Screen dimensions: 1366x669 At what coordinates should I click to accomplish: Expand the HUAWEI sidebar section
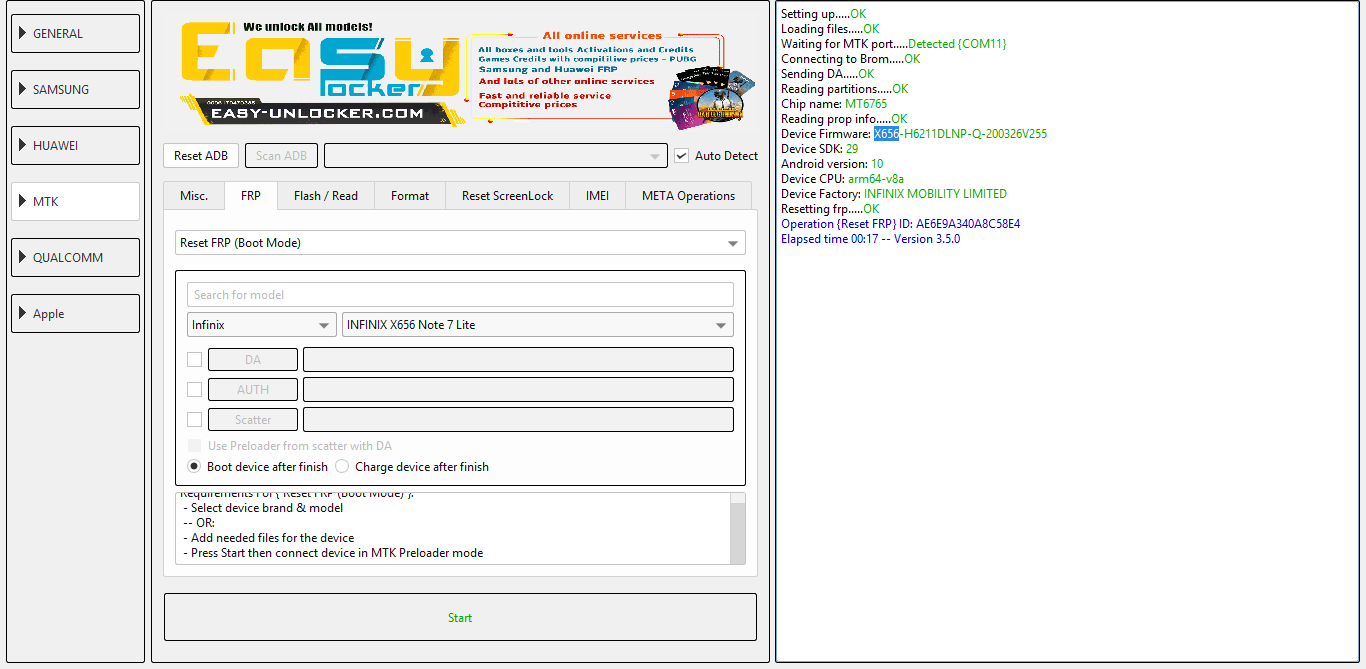[75, 145]
